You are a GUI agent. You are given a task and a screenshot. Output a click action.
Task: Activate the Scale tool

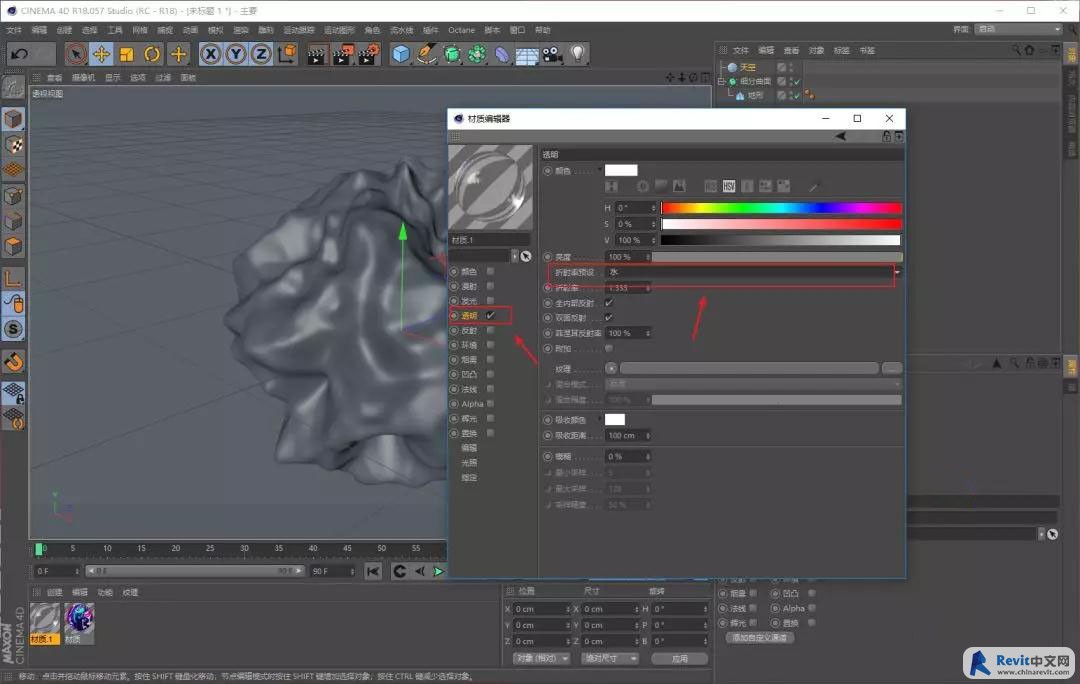pos(127,54)
